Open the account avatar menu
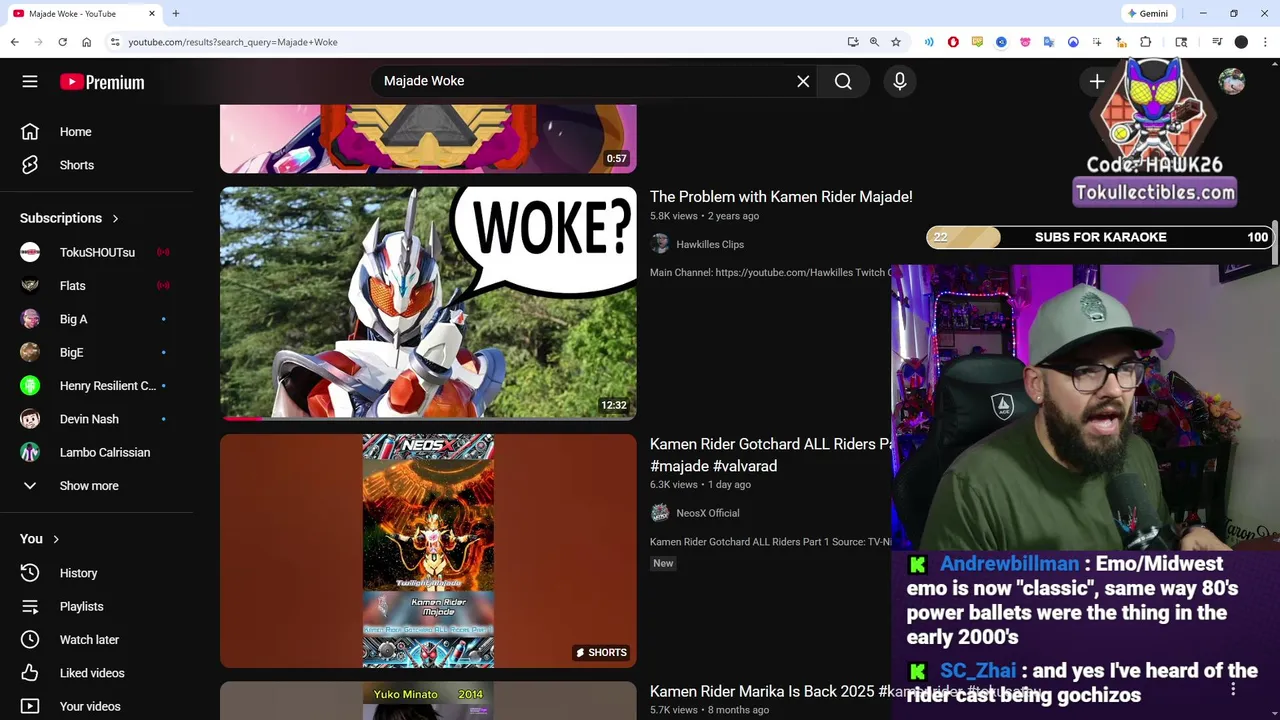 1232,81
